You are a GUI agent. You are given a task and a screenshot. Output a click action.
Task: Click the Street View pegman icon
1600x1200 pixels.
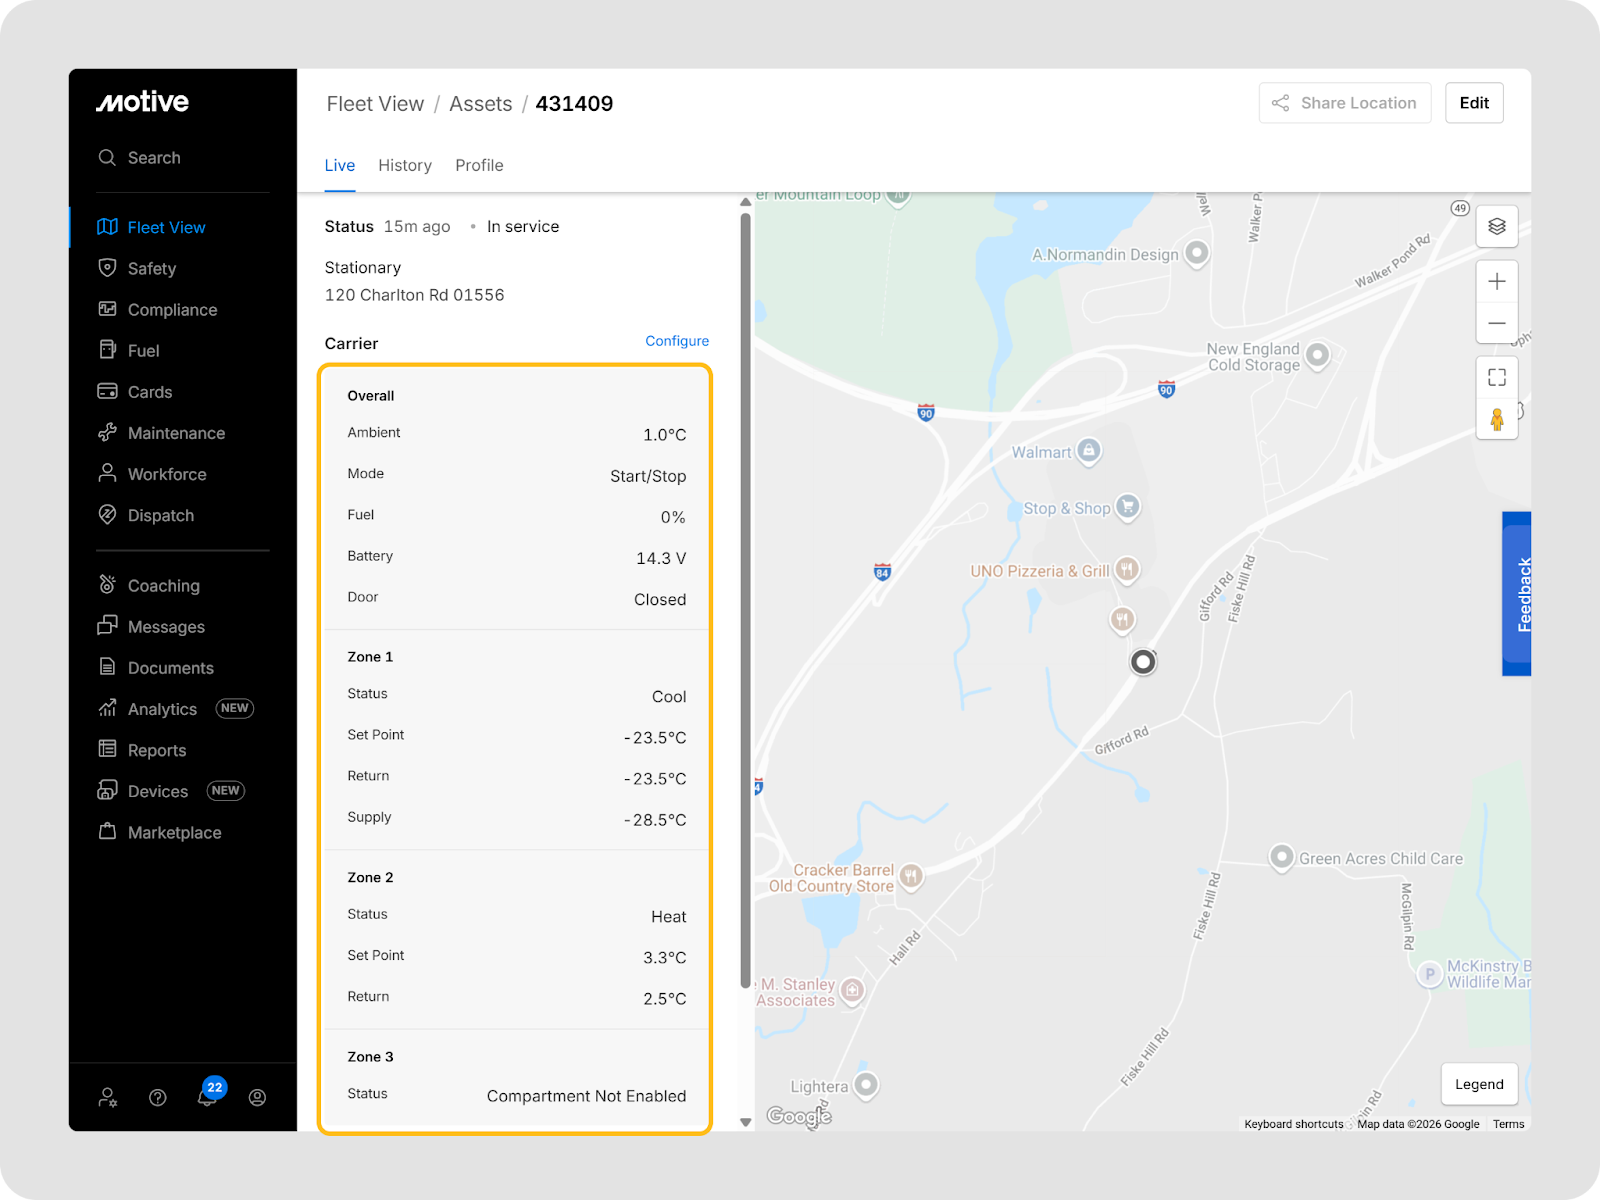(1496, 419)
